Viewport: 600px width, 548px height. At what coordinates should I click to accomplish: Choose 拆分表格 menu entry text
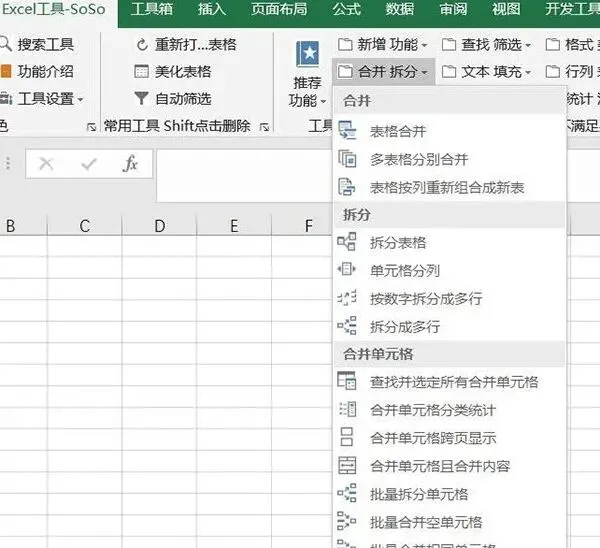click(398, 242)
